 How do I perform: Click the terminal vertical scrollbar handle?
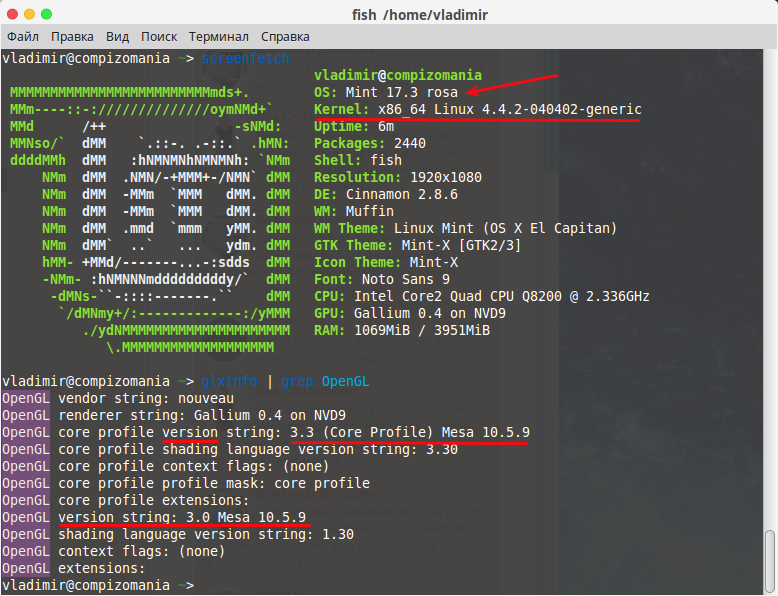pos(770,562)
